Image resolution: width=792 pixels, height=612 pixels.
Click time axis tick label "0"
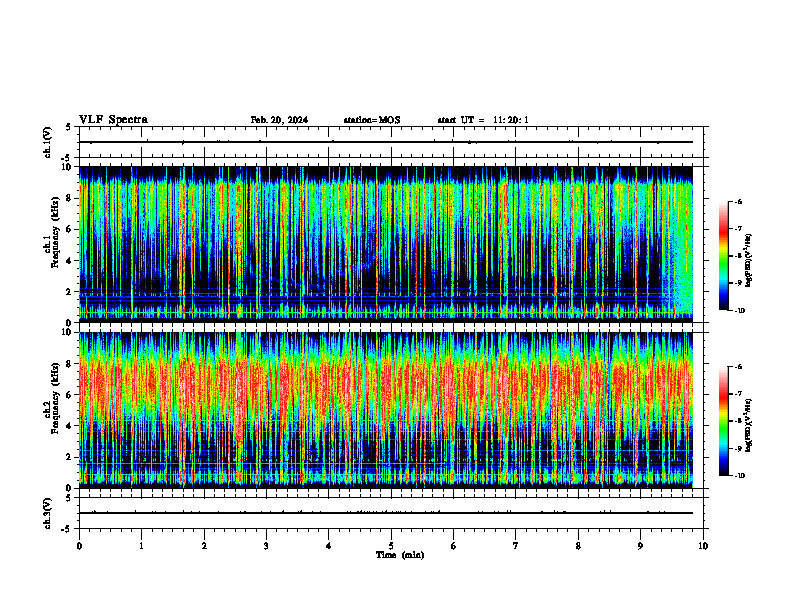point(79,546)
